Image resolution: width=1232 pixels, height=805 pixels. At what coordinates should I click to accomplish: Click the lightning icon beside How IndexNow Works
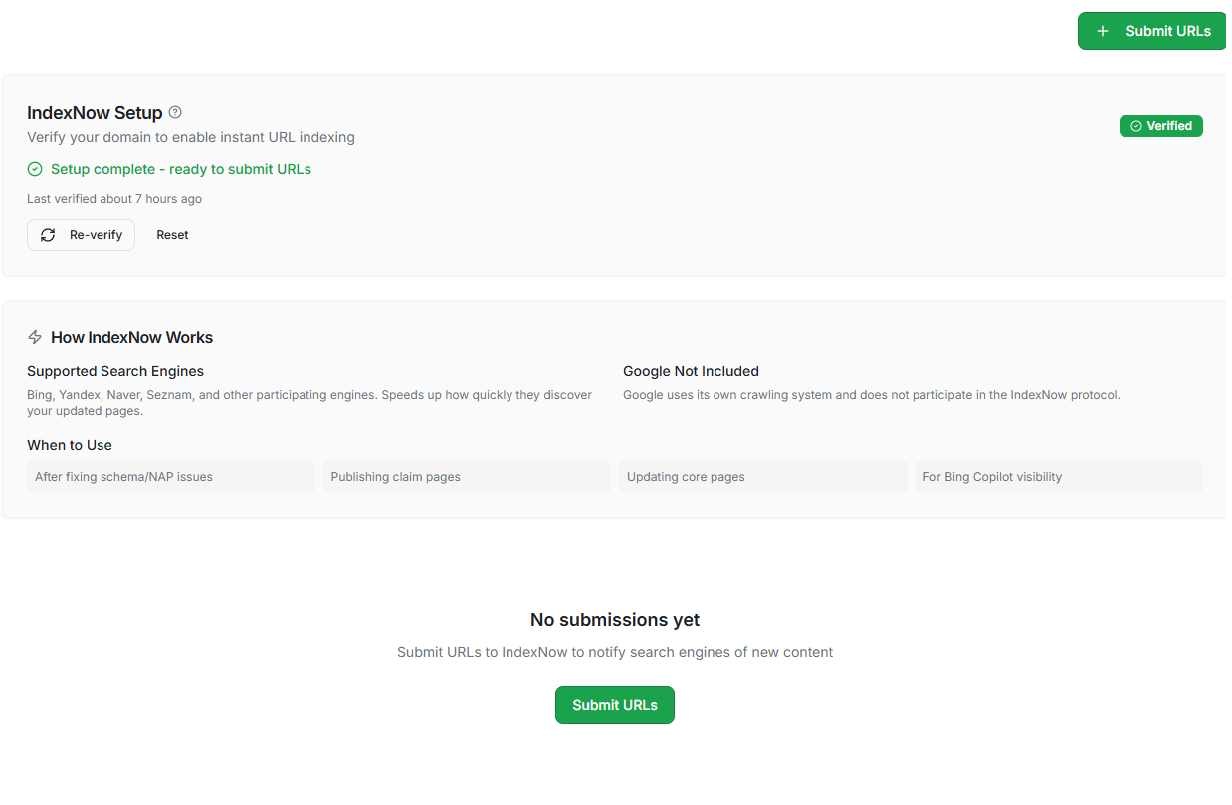tap(35, 337)
